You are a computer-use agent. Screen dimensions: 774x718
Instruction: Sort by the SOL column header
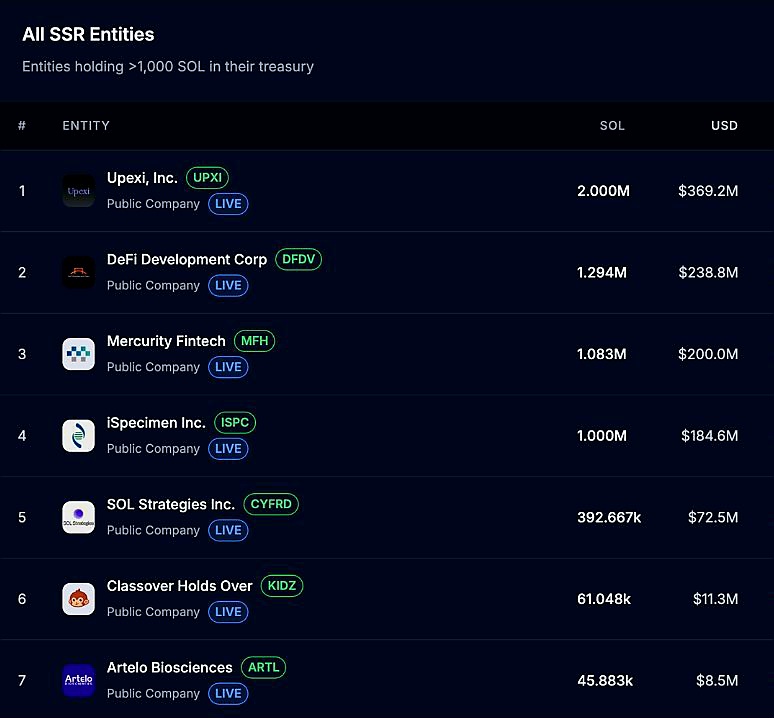[x=612, y=126]
